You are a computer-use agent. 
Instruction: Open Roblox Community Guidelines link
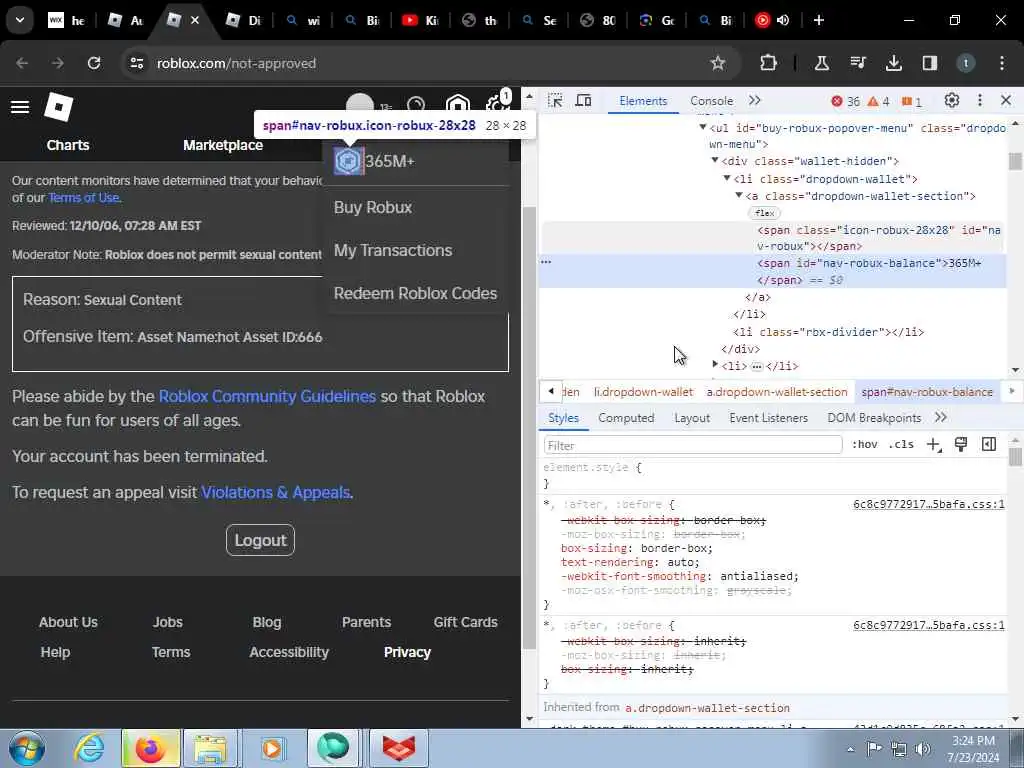tap(267, 396)
